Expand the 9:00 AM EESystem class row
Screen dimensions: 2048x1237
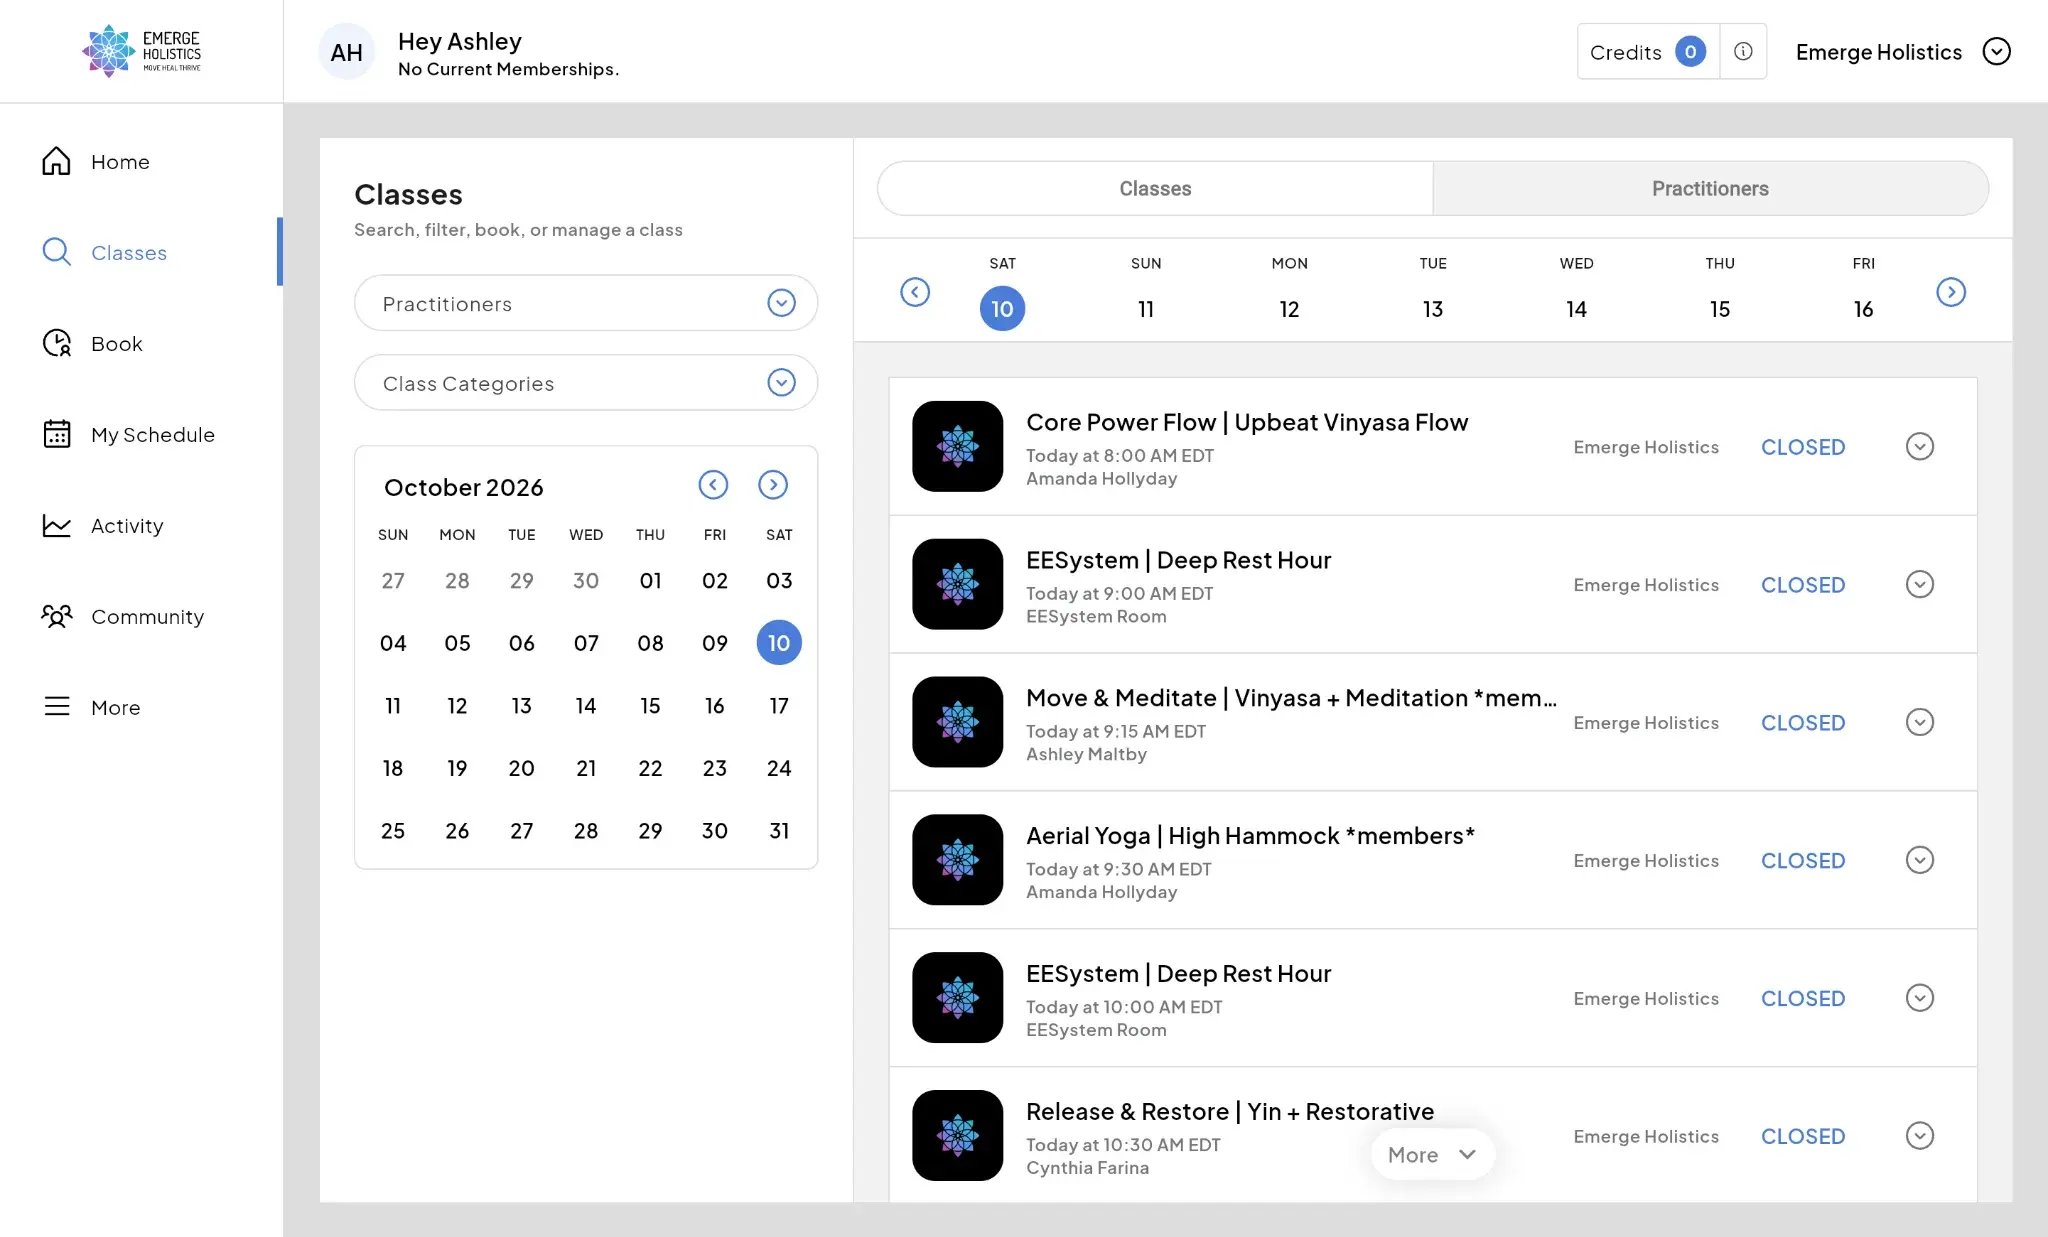(1919, 584)
